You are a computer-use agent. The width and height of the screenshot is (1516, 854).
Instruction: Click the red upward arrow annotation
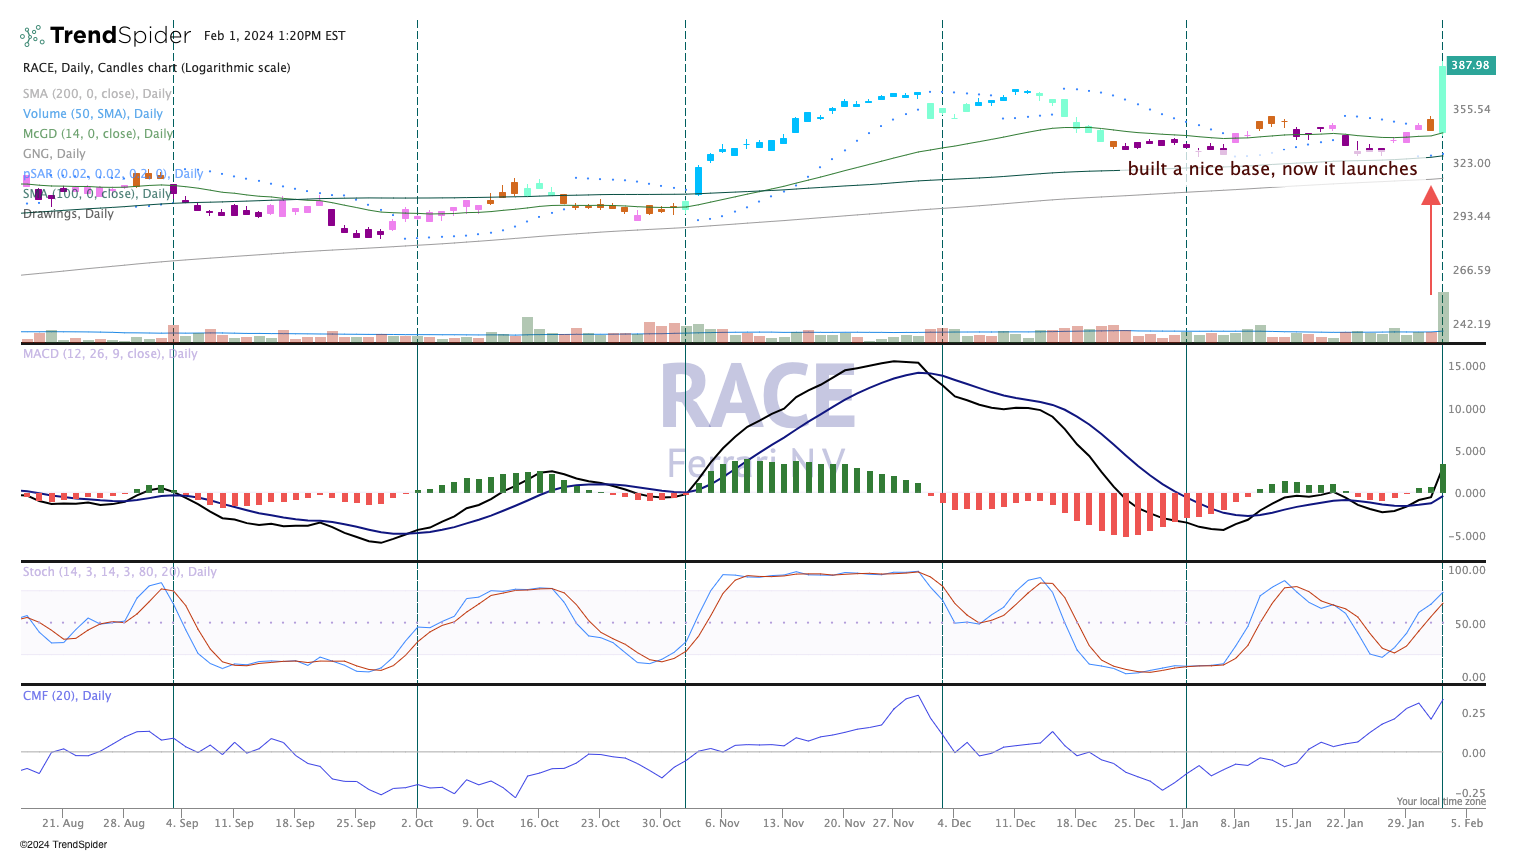(1431, 240)
